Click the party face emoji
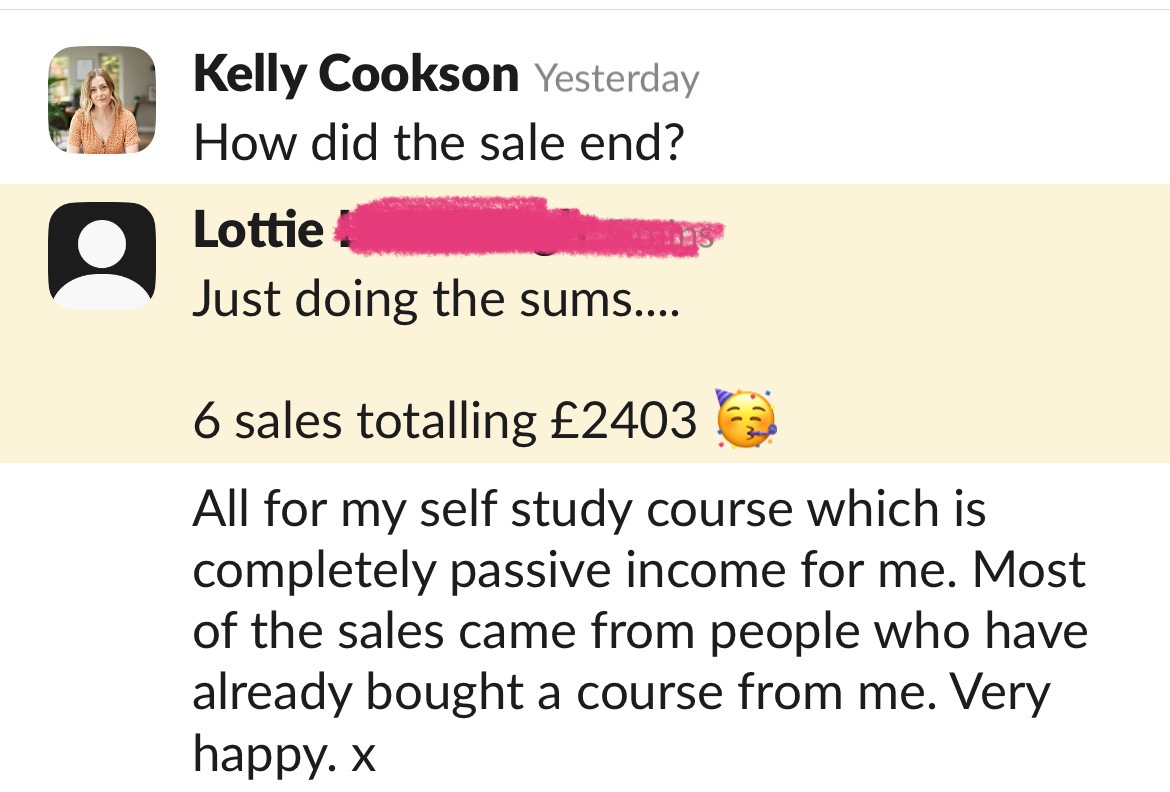This screenshot has width=1170, height=792. [745, 419]
